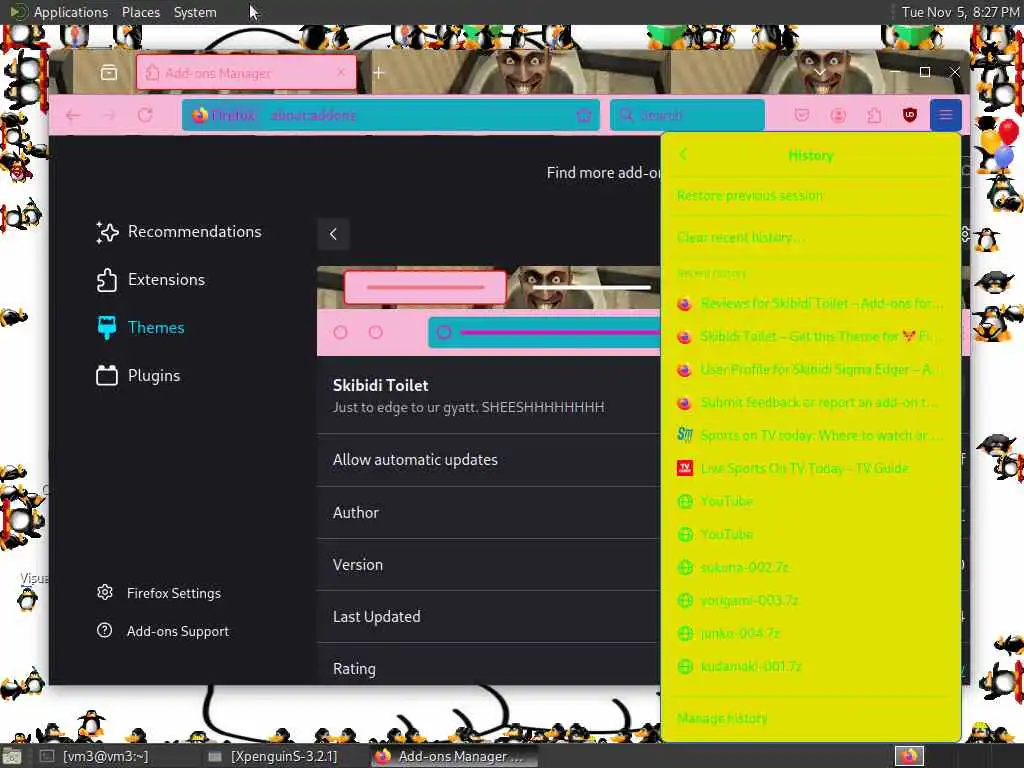This screenshot has height=768, width=1024.
Task: Click the Extensions puzzle icon in the sidebar
Action: click(x=106, y=280)
